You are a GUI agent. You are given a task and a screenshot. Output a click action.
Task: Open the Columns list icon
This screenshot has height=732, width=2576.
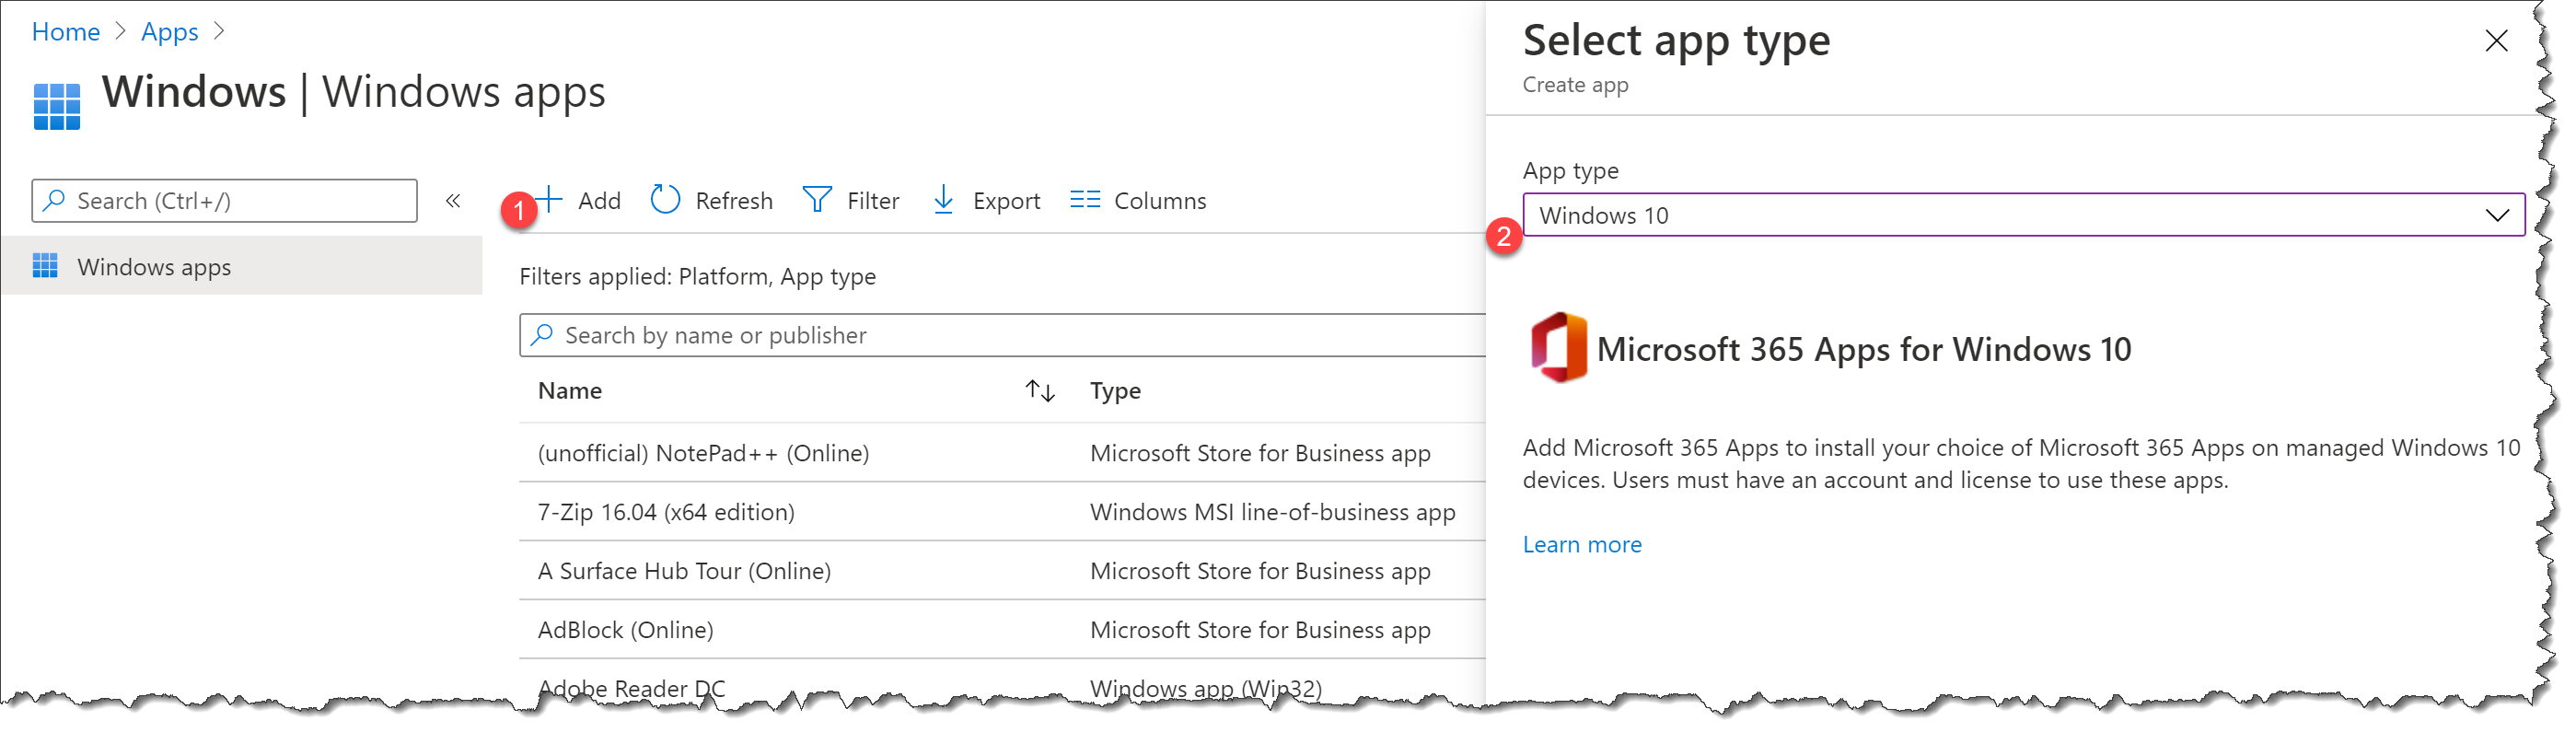(1084, 200)
